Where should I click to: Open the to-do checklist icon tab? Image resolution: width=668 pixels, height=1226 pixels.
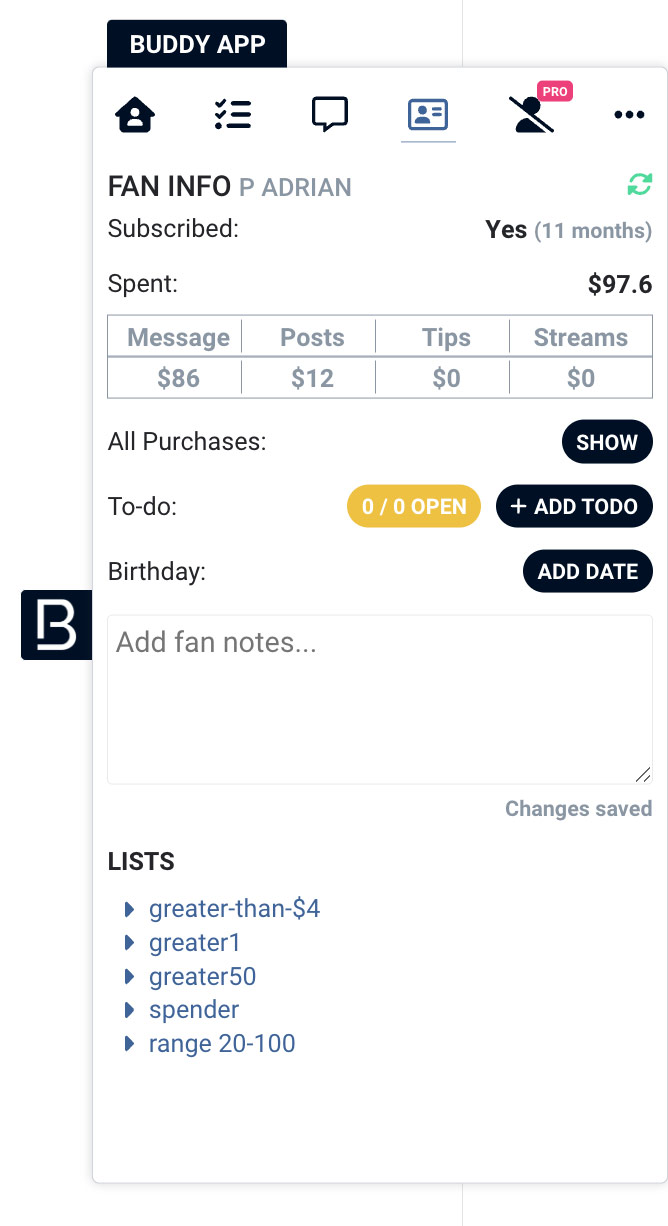(232, 115)
